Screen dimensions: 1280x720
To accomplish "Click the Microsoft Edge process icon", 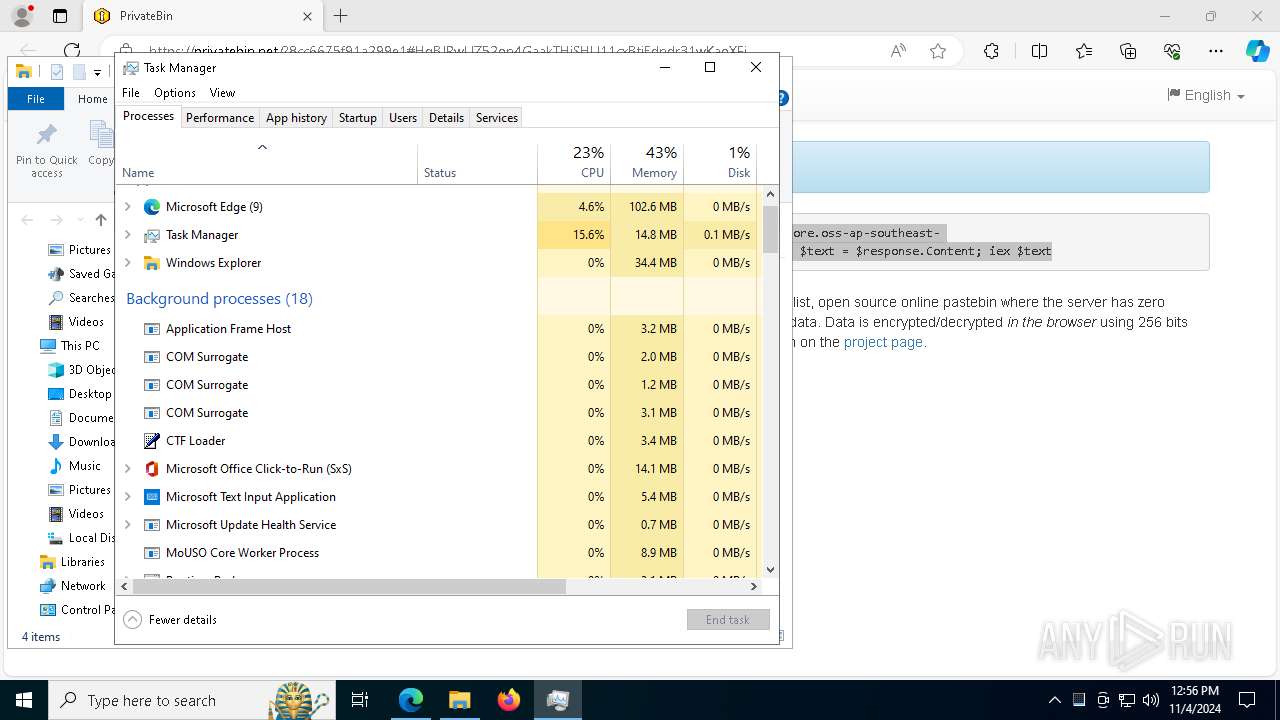I will pos(152,207).
